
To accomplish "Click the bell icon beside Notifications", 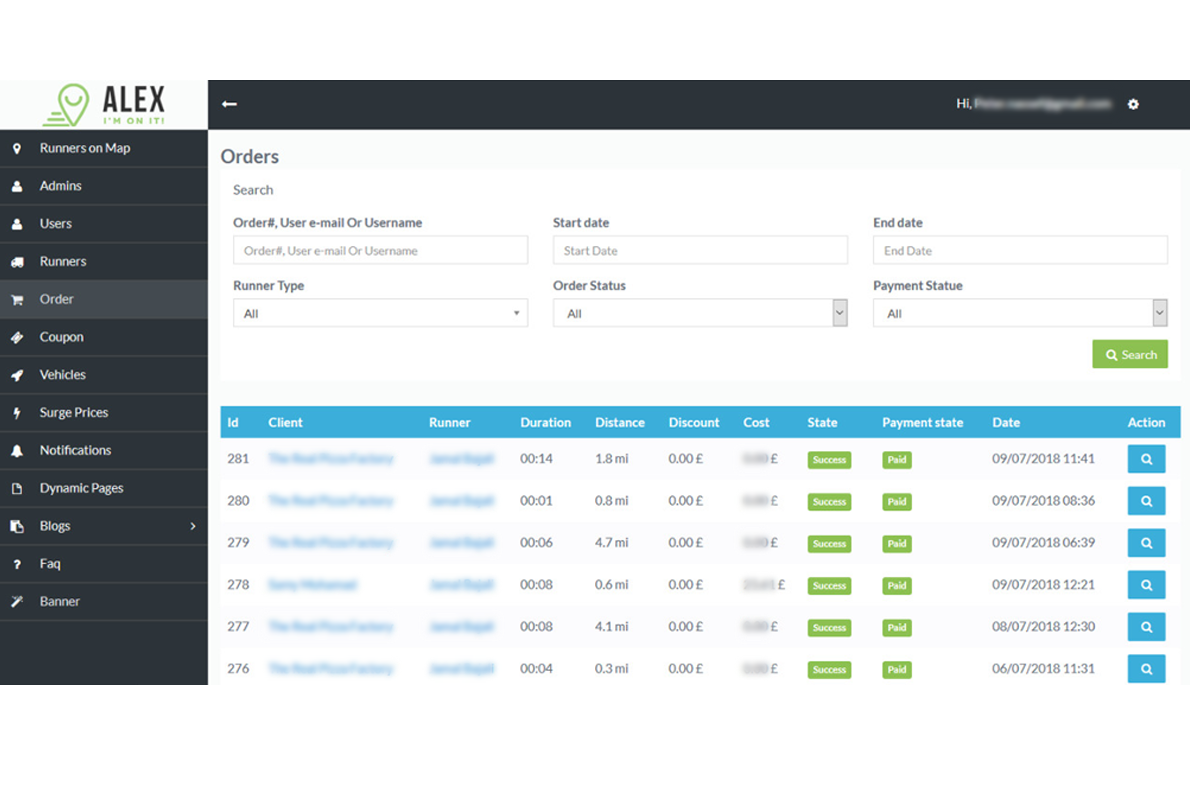I will (17, 451).
